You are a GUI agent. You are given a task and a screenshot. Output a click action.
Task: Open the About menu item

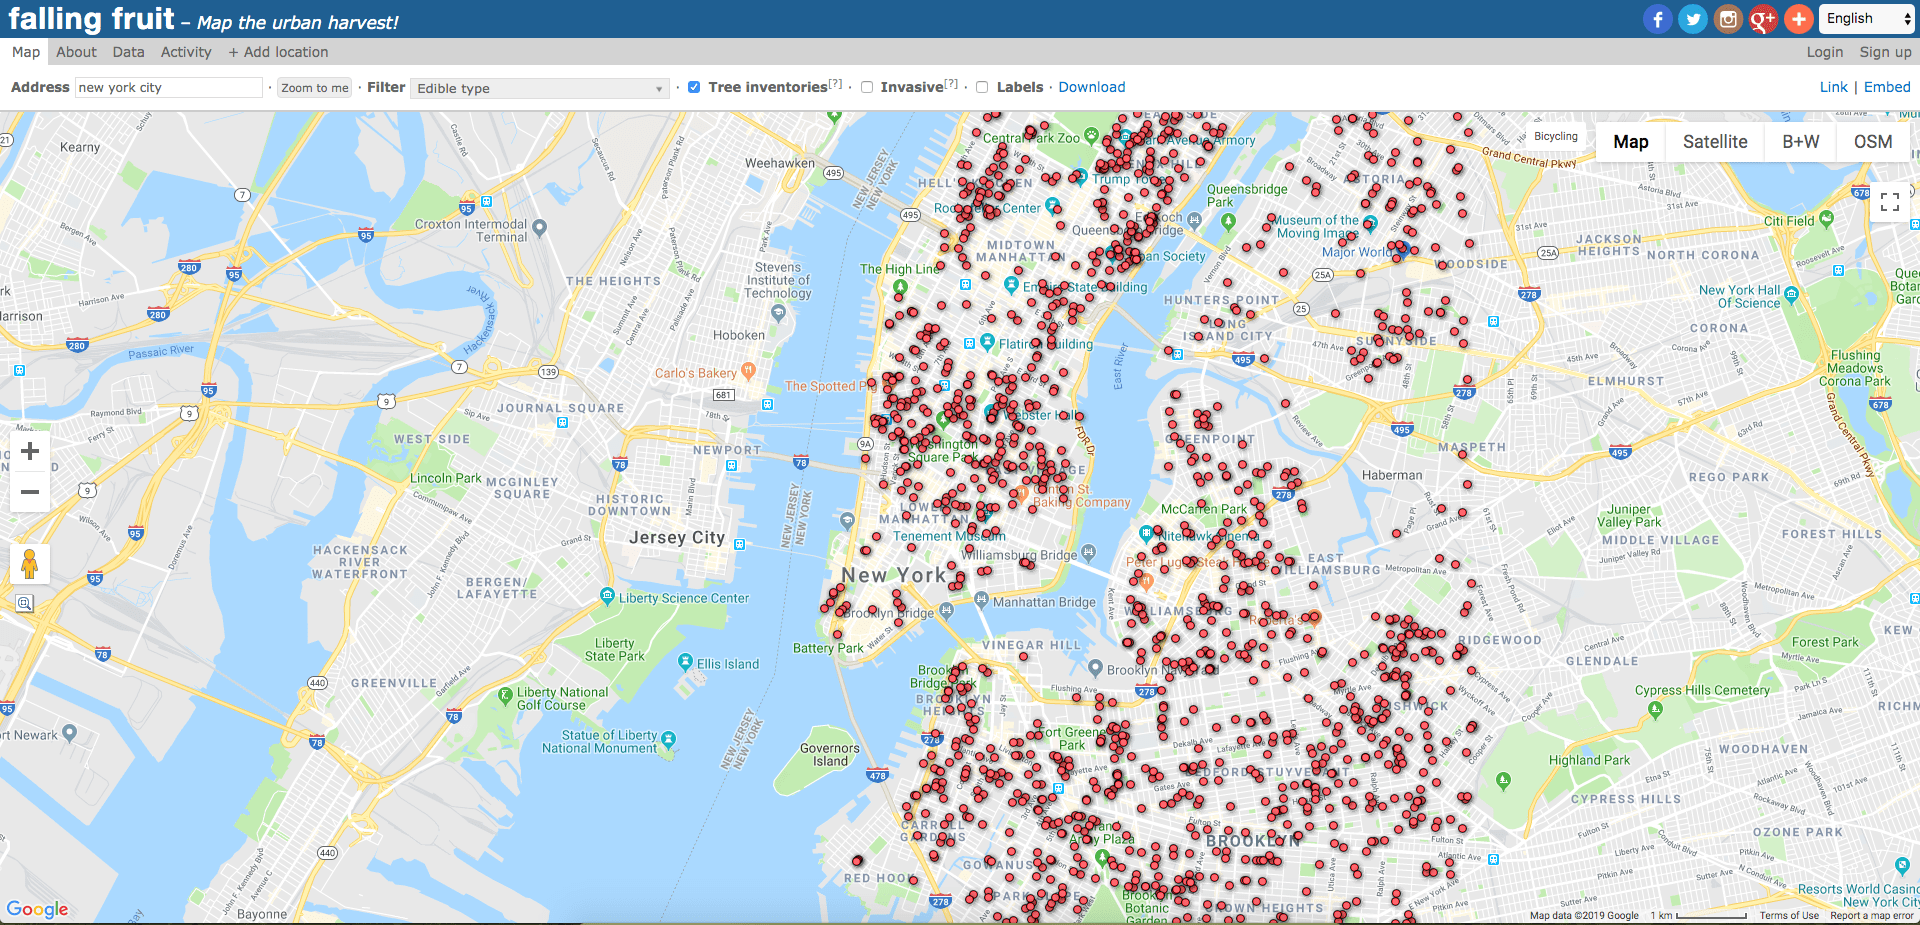coord(76,52)
